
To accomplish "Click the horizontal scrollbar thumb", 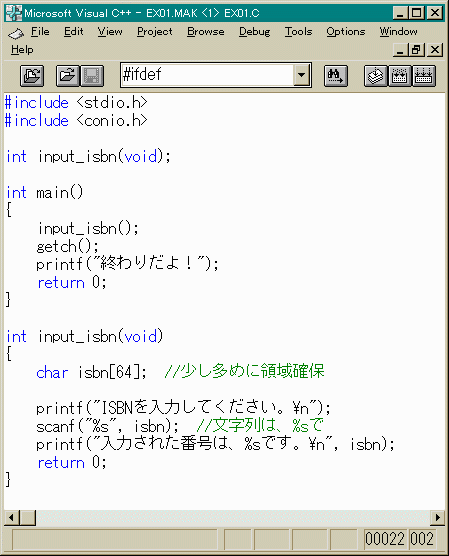I will [28, 518].
